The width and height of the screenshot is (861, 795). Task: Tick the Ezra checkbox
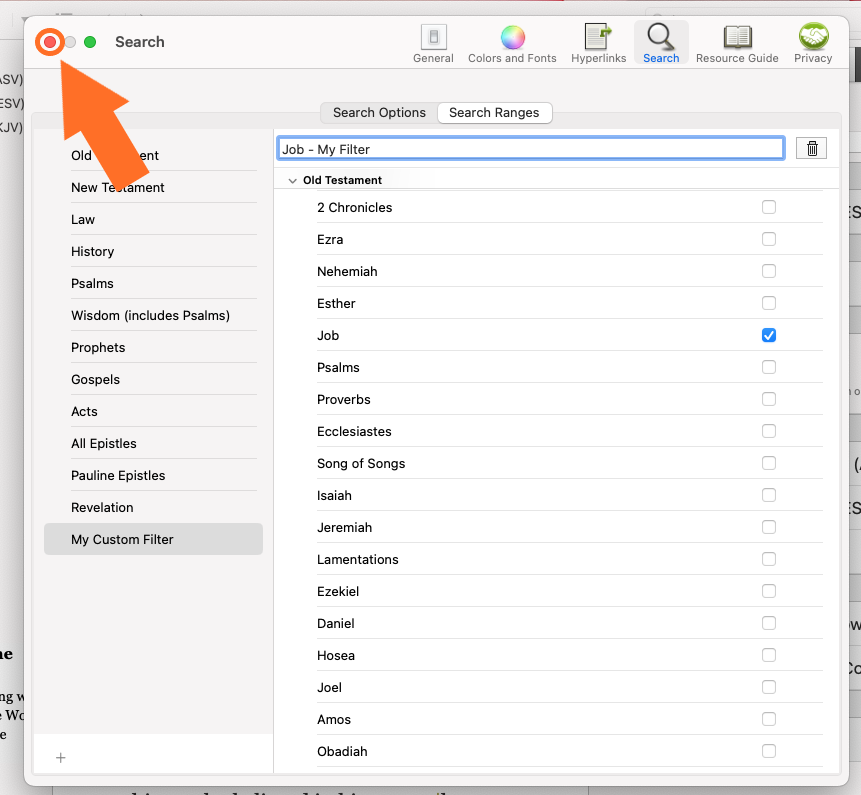(x=769, y=240)
